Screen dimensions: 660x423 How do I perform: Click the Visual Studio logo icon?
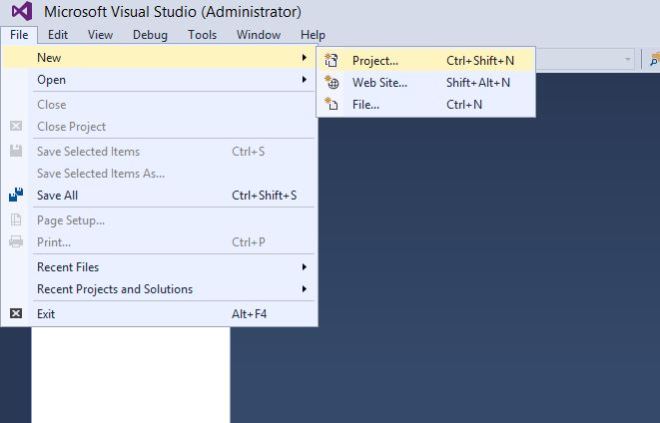tap(20, 13)
